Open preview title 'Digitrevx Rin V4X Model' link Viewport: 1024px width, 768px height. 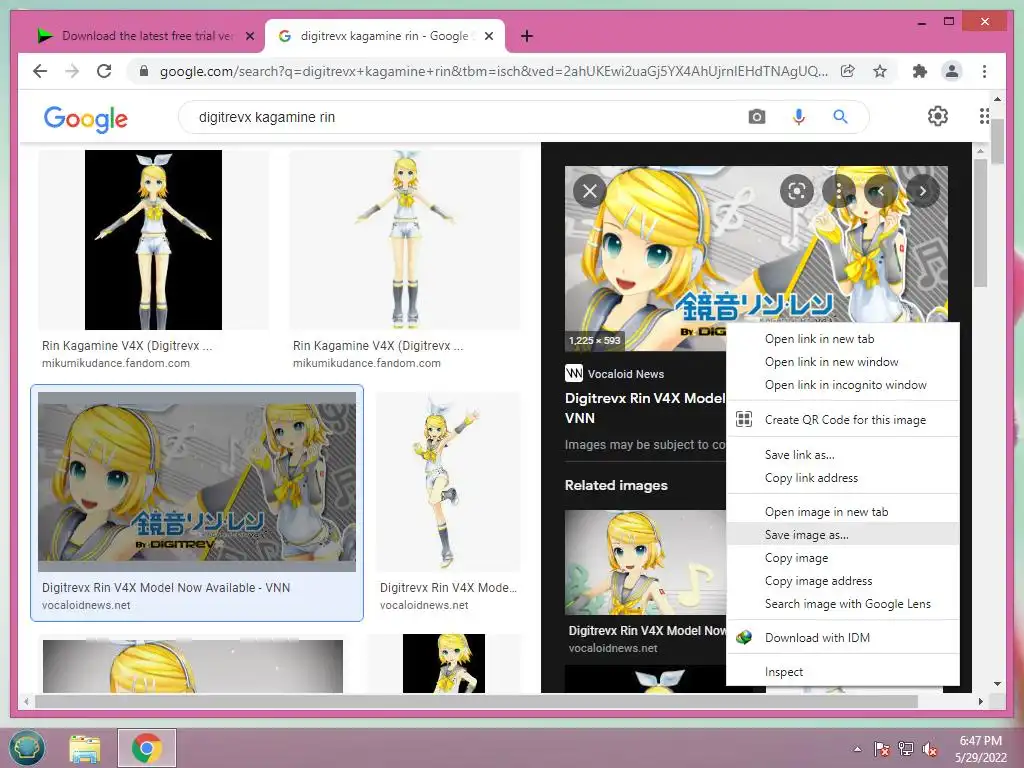[645, 408]
